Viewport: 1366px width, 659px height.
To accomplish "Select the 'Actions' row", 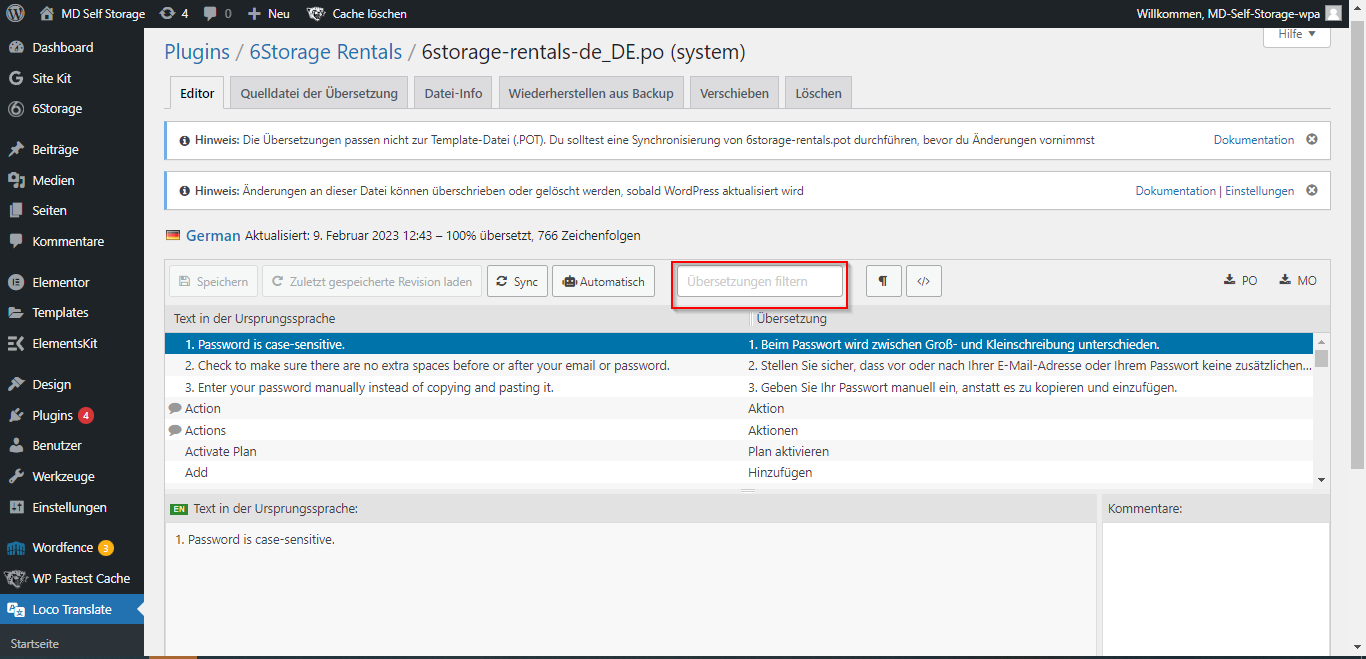I will [x=739, y=430].
